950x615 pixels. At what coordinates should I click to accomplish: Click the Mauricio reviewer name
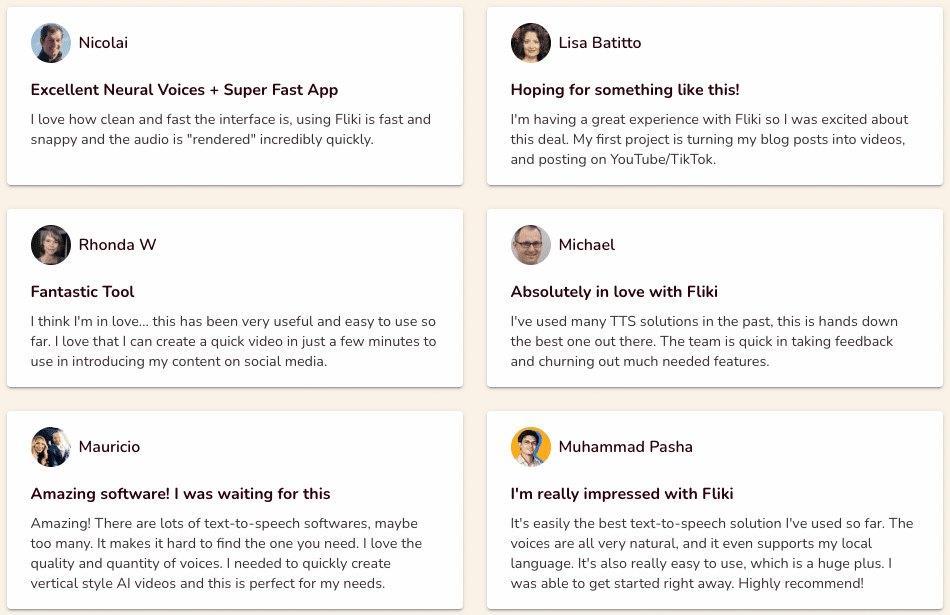[x=109, y=447]
